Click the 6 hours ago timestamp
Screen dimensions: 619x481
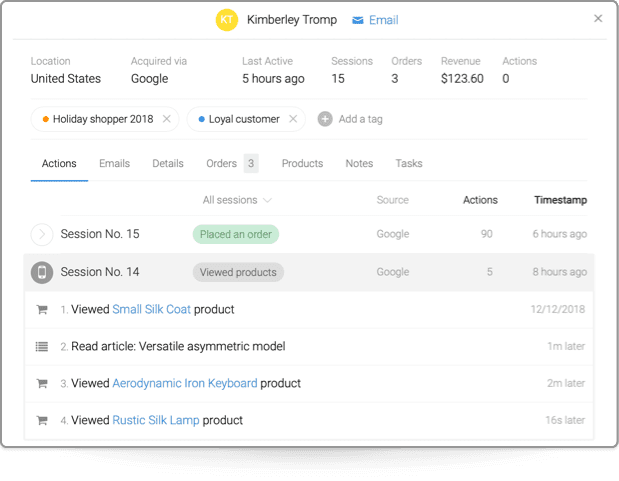coord(560,234)
